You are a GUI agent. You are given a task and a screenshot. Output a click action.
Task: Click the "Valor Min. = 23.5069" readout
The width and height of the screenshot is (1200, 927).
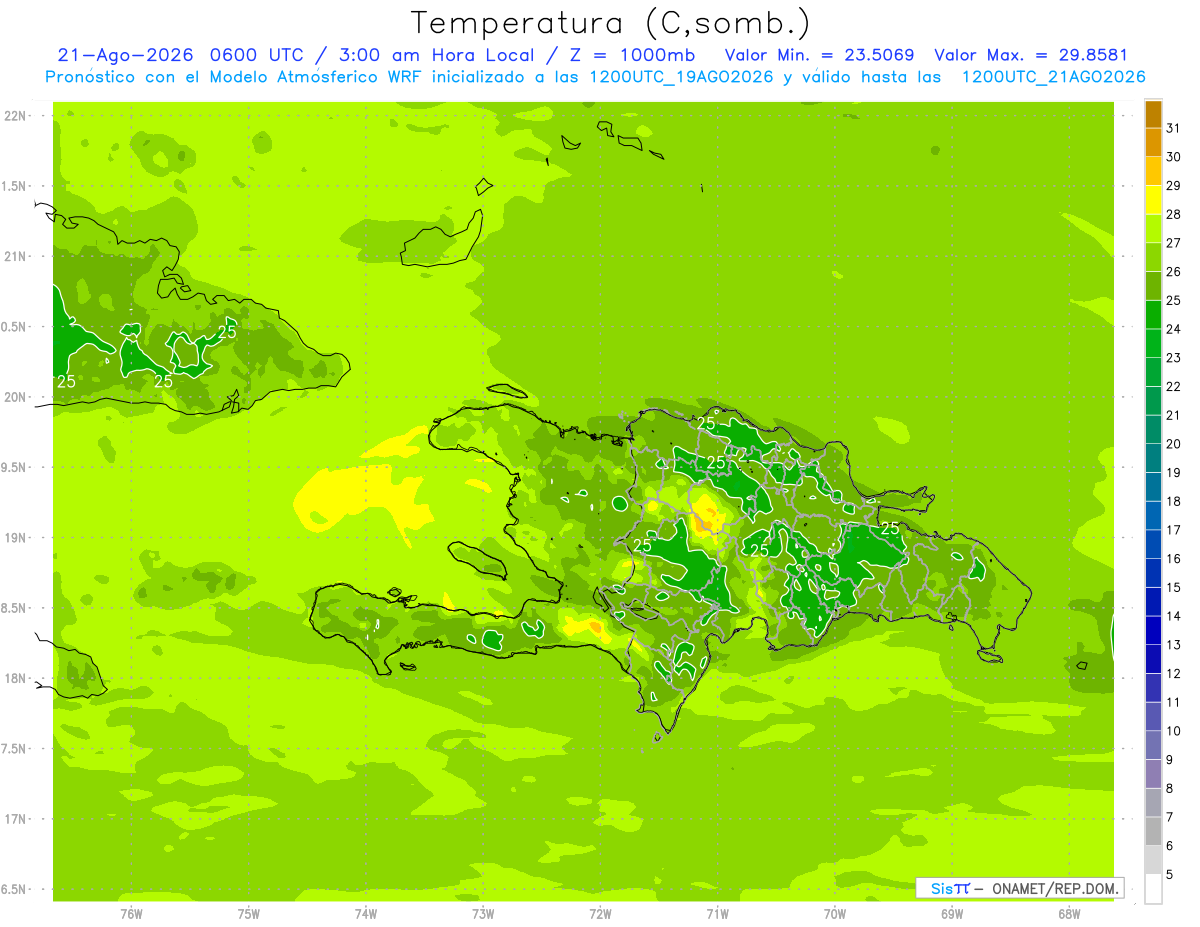(x=819, y=55)
